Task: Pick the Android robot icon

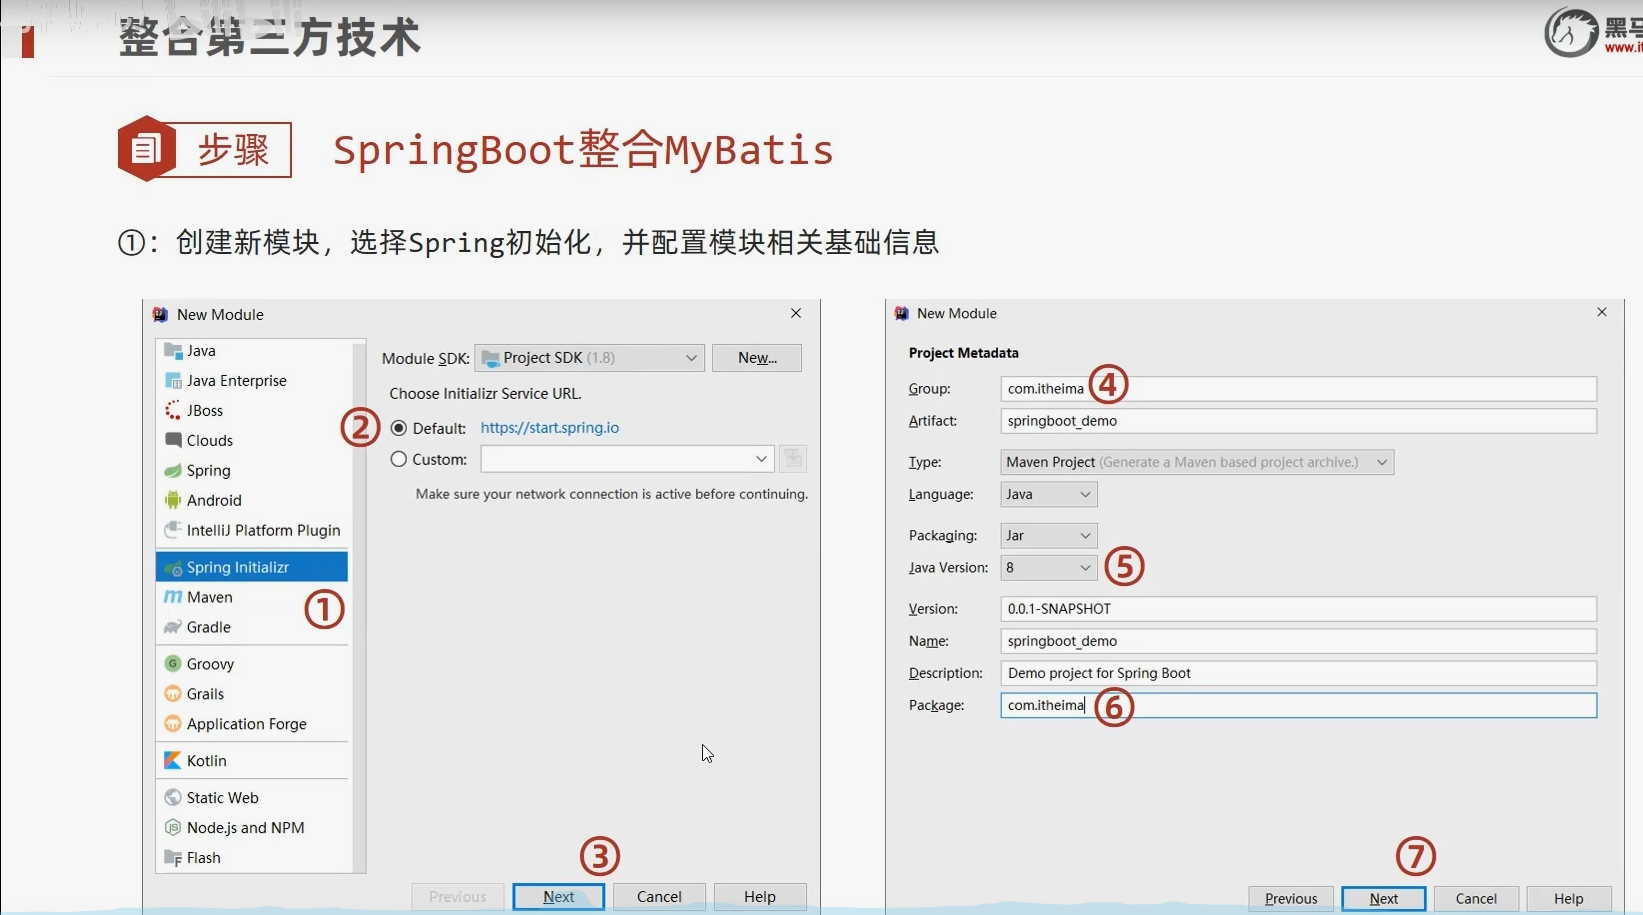Action: point(173,501)
